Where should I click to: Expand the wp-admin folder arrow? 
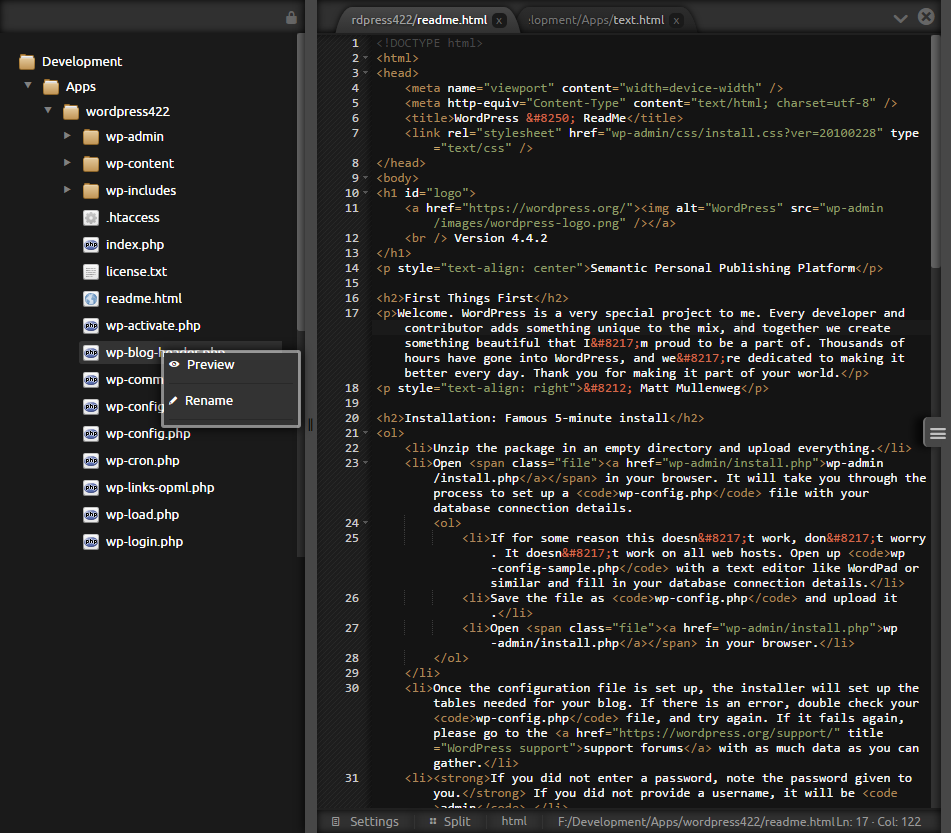[x=67, y=137]
